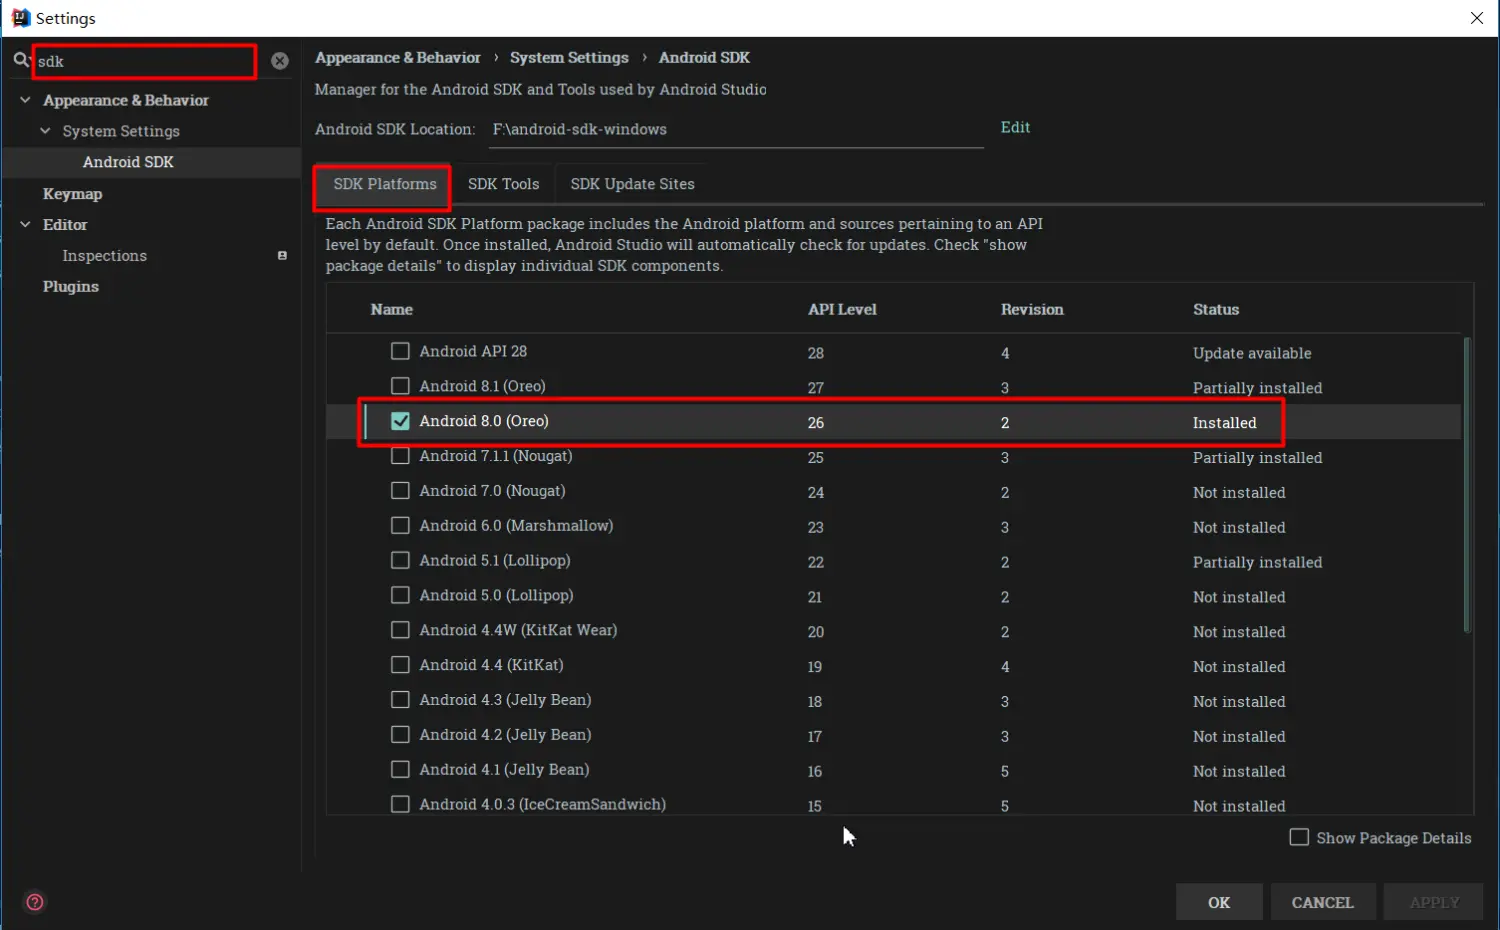Check the Android 5.1 (Lollipop) checkbox
Screen dimensions: 1500x930
[400, 561]
